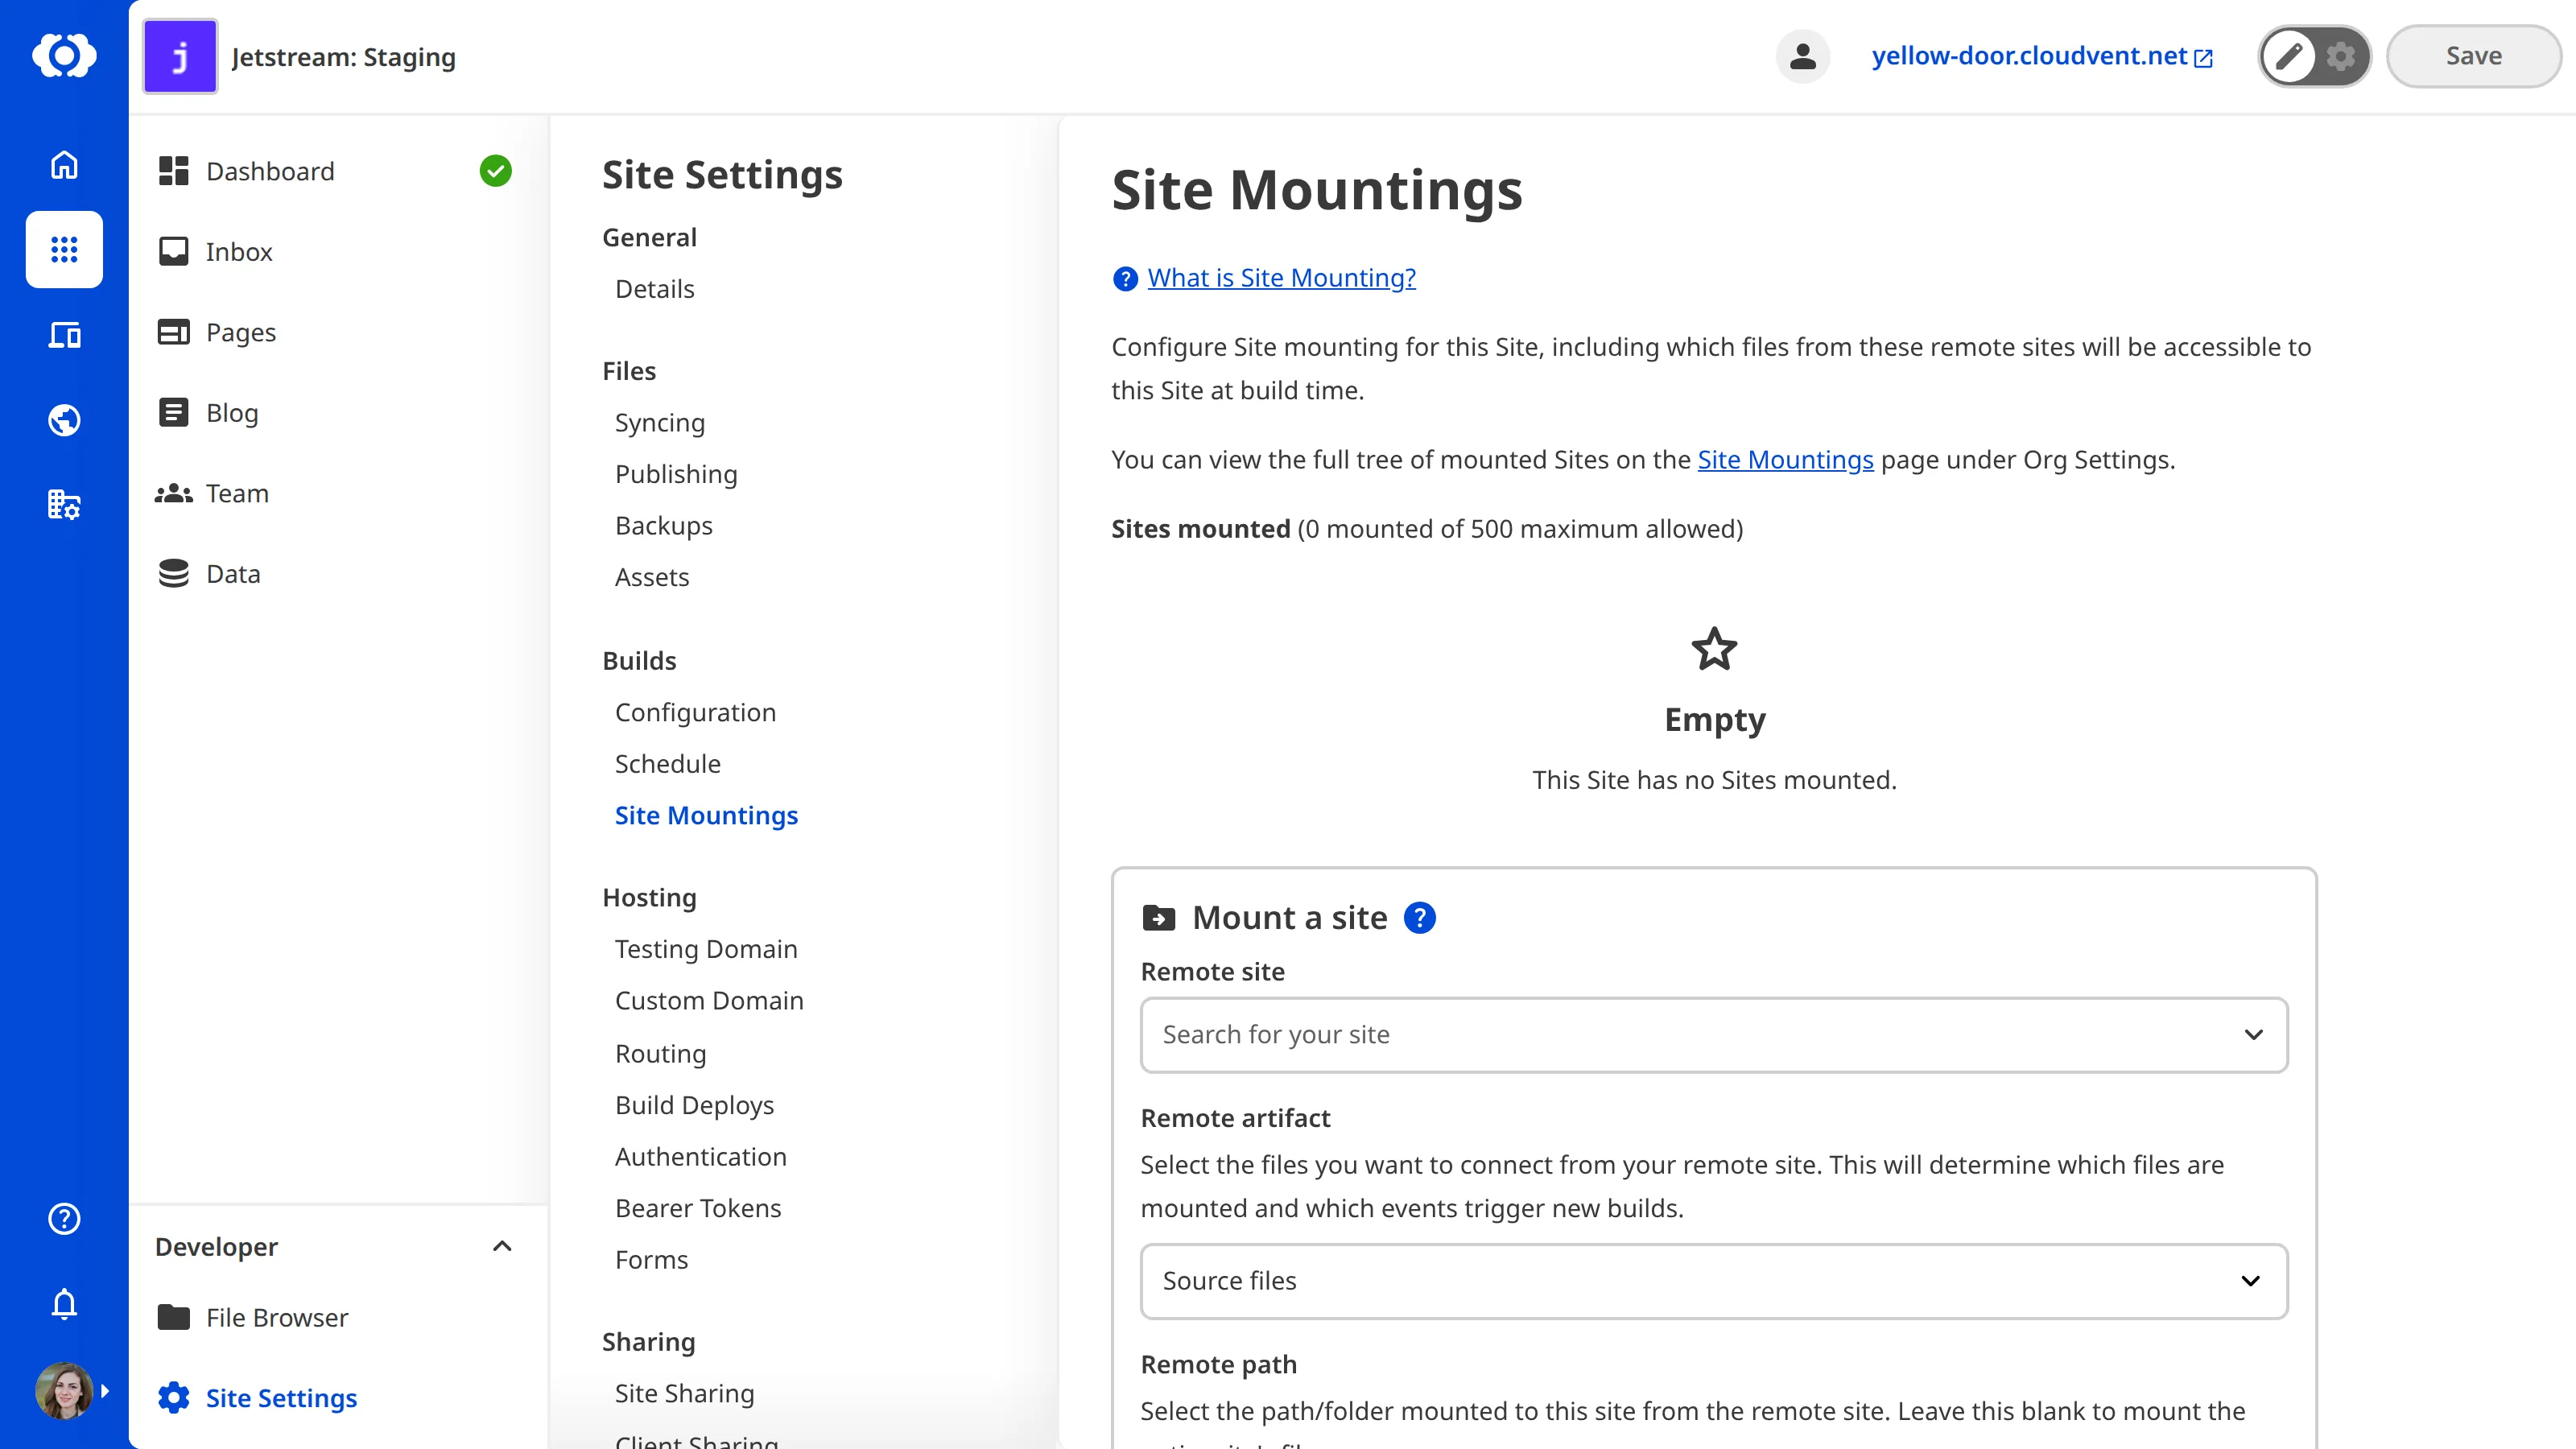Click the Empty state star icon
This screenshot has width=2576, height=1449.
pyautogui.click(x=1714, y=649)
